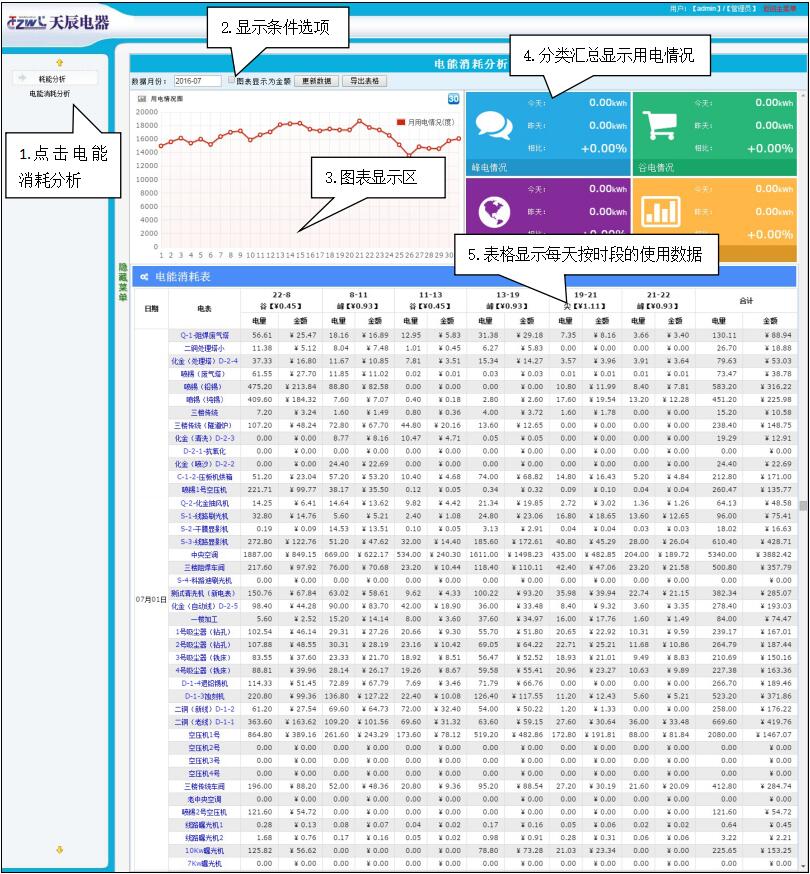Click the 56.61 value in Q-1 row
This screenshot has height=874, width=810.
pyautogui.click(x=262, y=336)
